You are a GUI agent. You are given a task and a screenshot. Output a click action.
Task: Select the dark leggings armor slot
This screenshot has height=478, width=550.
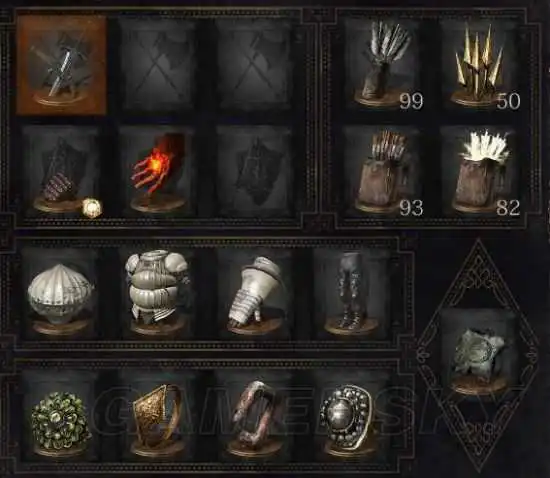click(351, 294)
